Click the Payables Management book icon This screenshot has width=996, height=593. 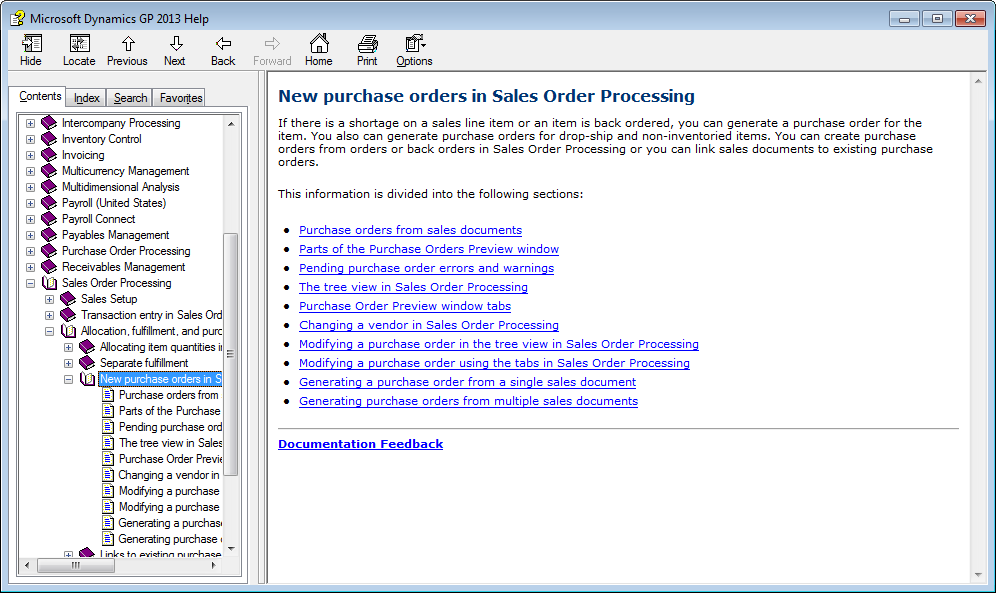point(49,235)
